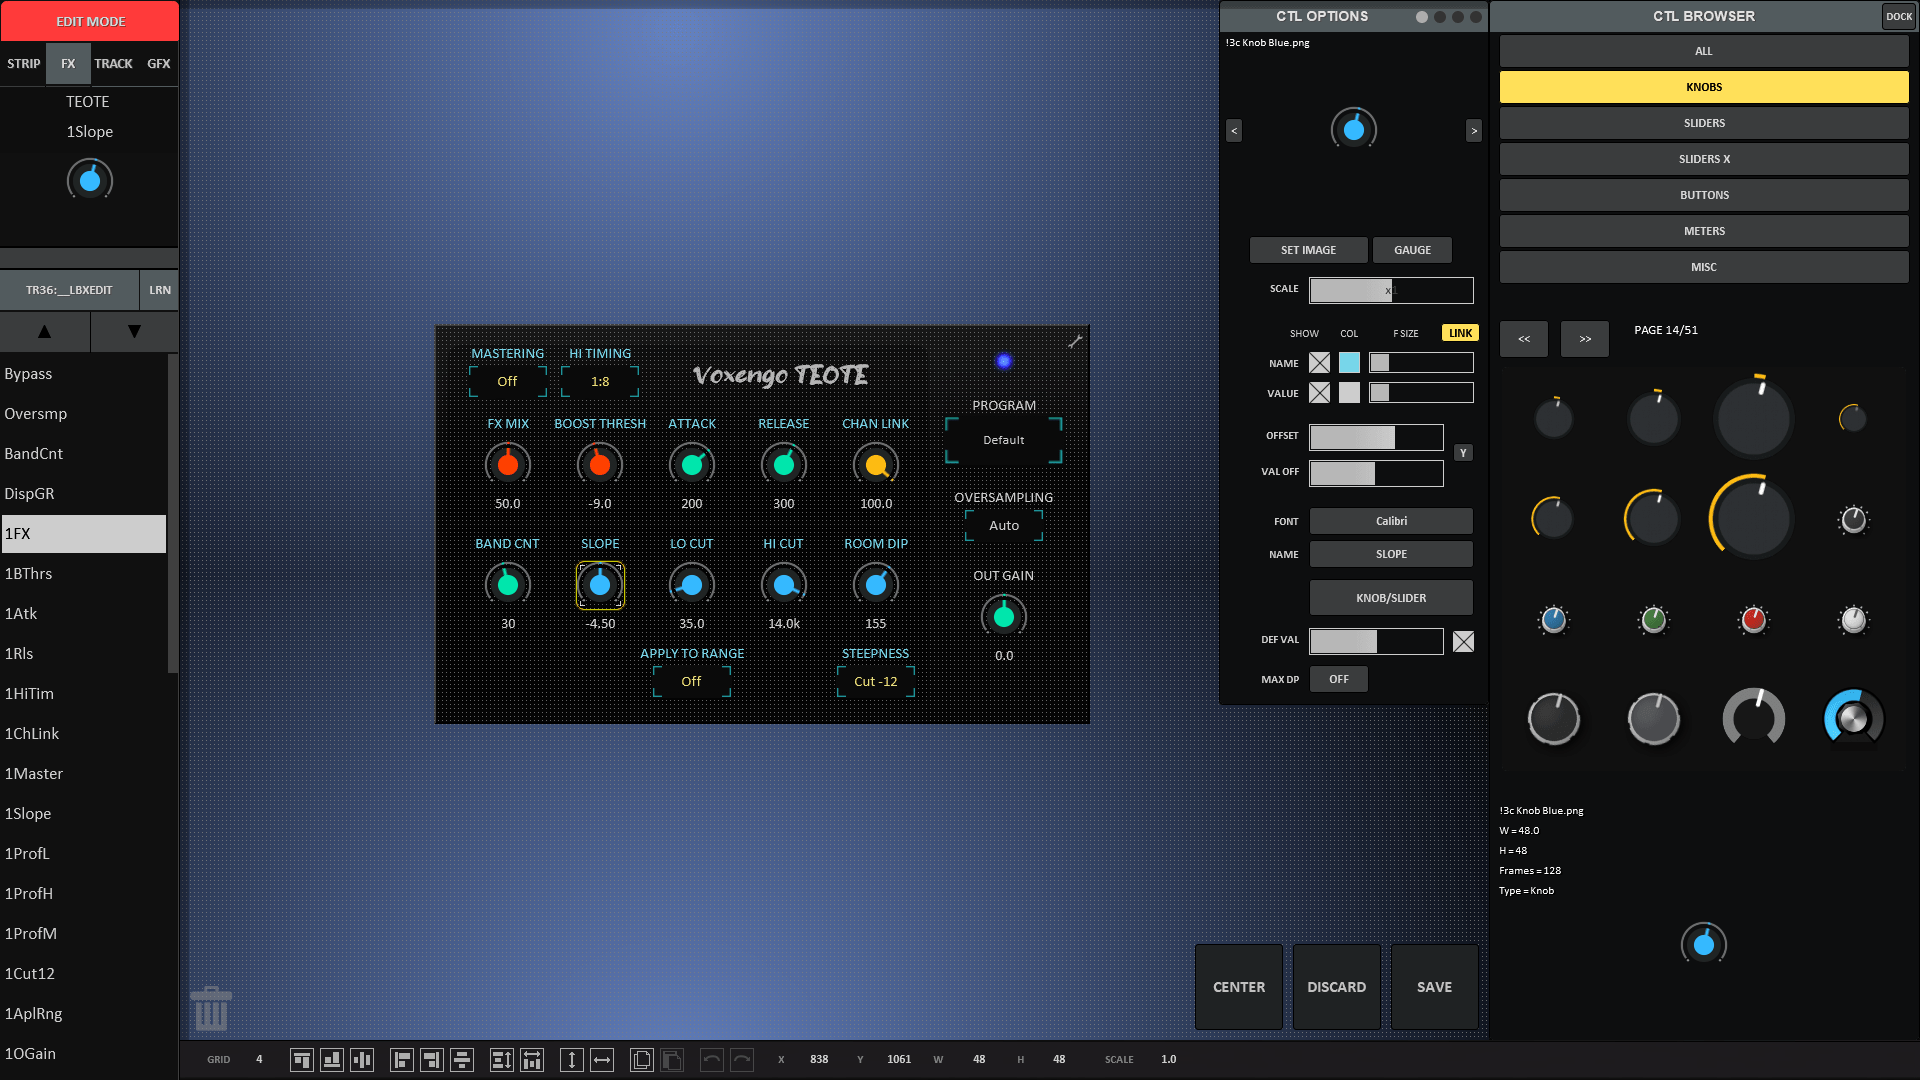Toggle the LINK button for font size

(1460, 333)
